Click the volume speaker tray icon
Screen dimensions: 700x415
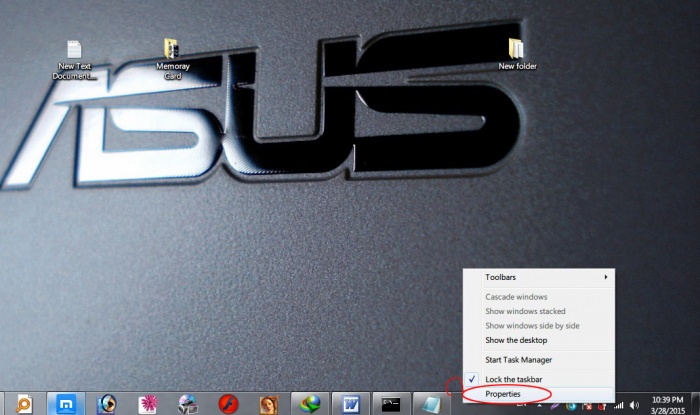634,405
